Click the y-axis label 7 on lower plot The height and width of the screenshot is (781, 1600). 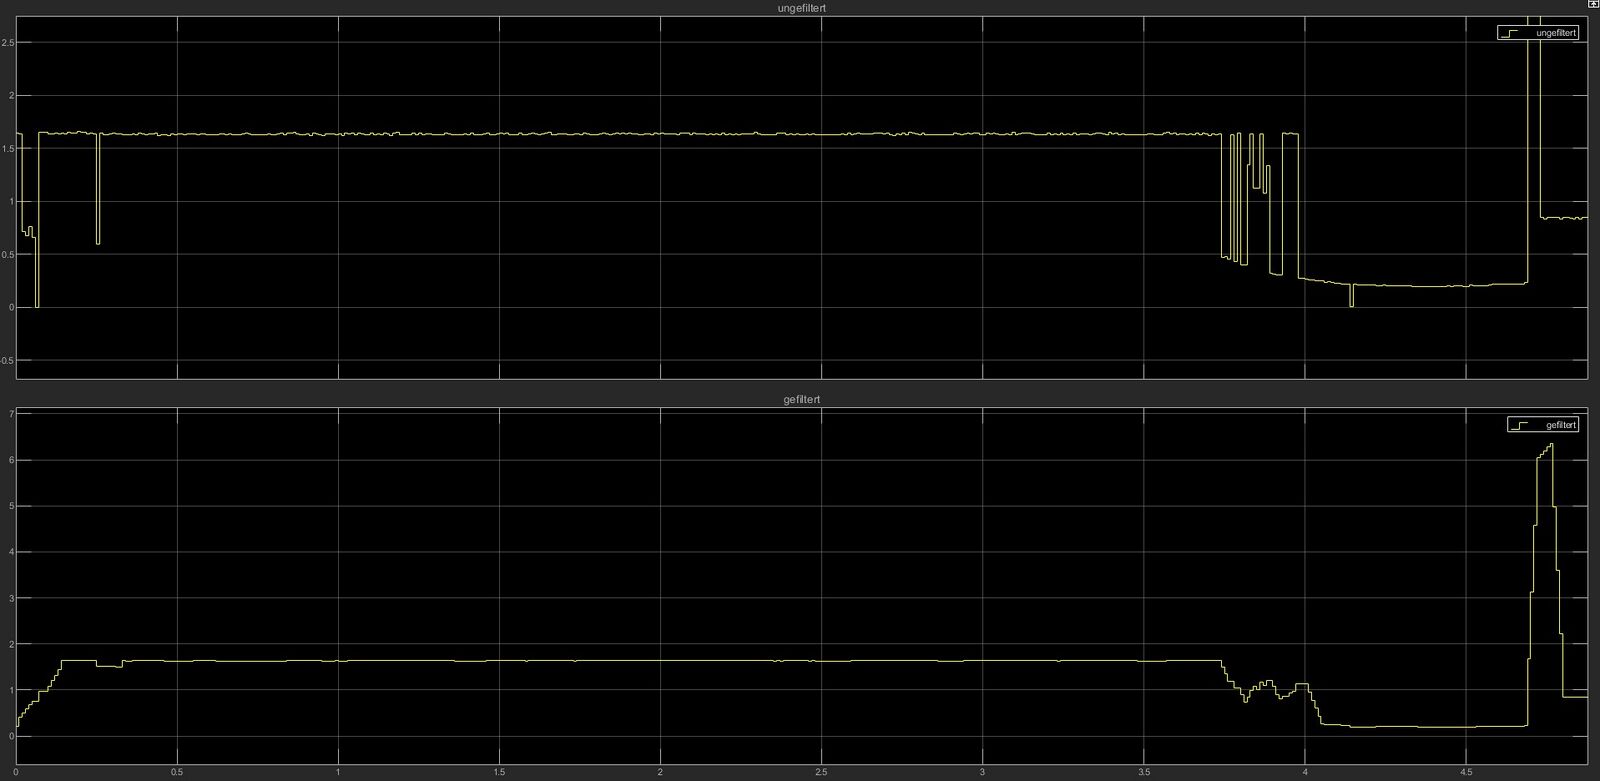[10, 414]
